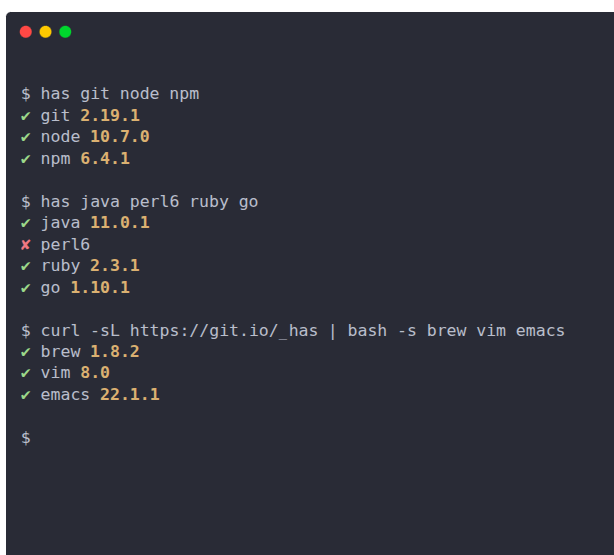Screen dimensions: 614x555
Task: Click the empty prompt at the bottom
Action: pos(26,438)
